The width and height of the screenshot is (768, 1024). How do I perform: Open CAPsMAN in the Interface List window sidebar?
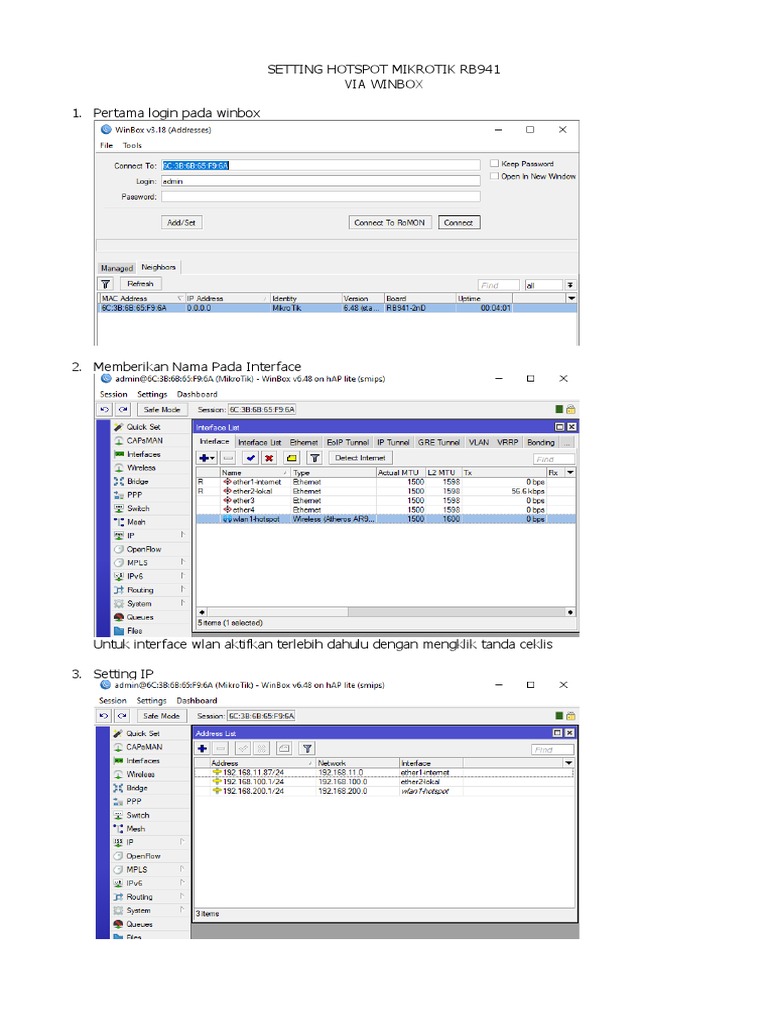144,441
